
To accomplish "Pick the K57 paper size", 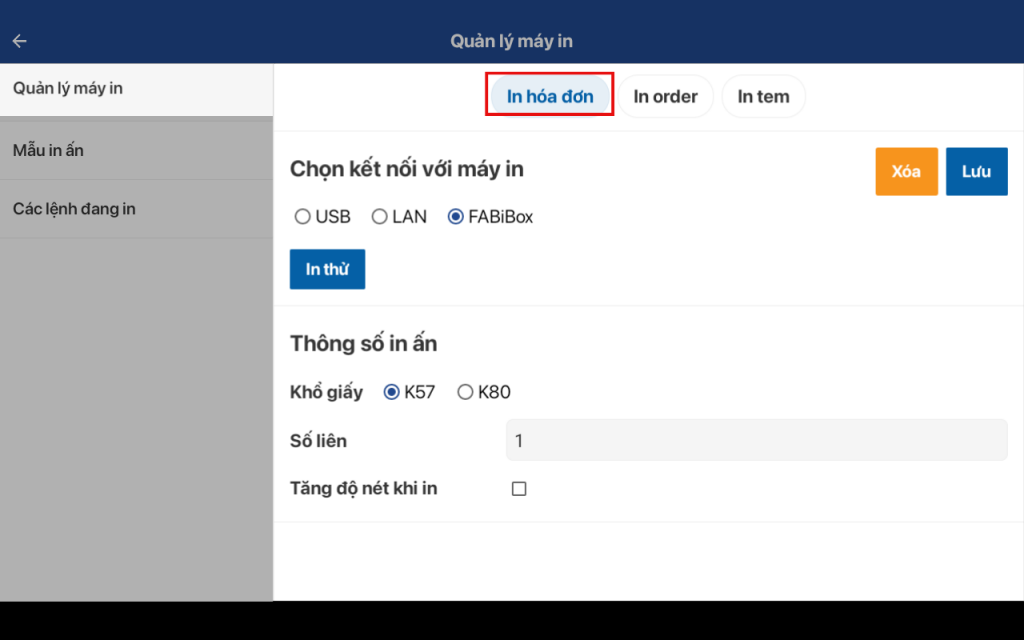I will [392, 392].
